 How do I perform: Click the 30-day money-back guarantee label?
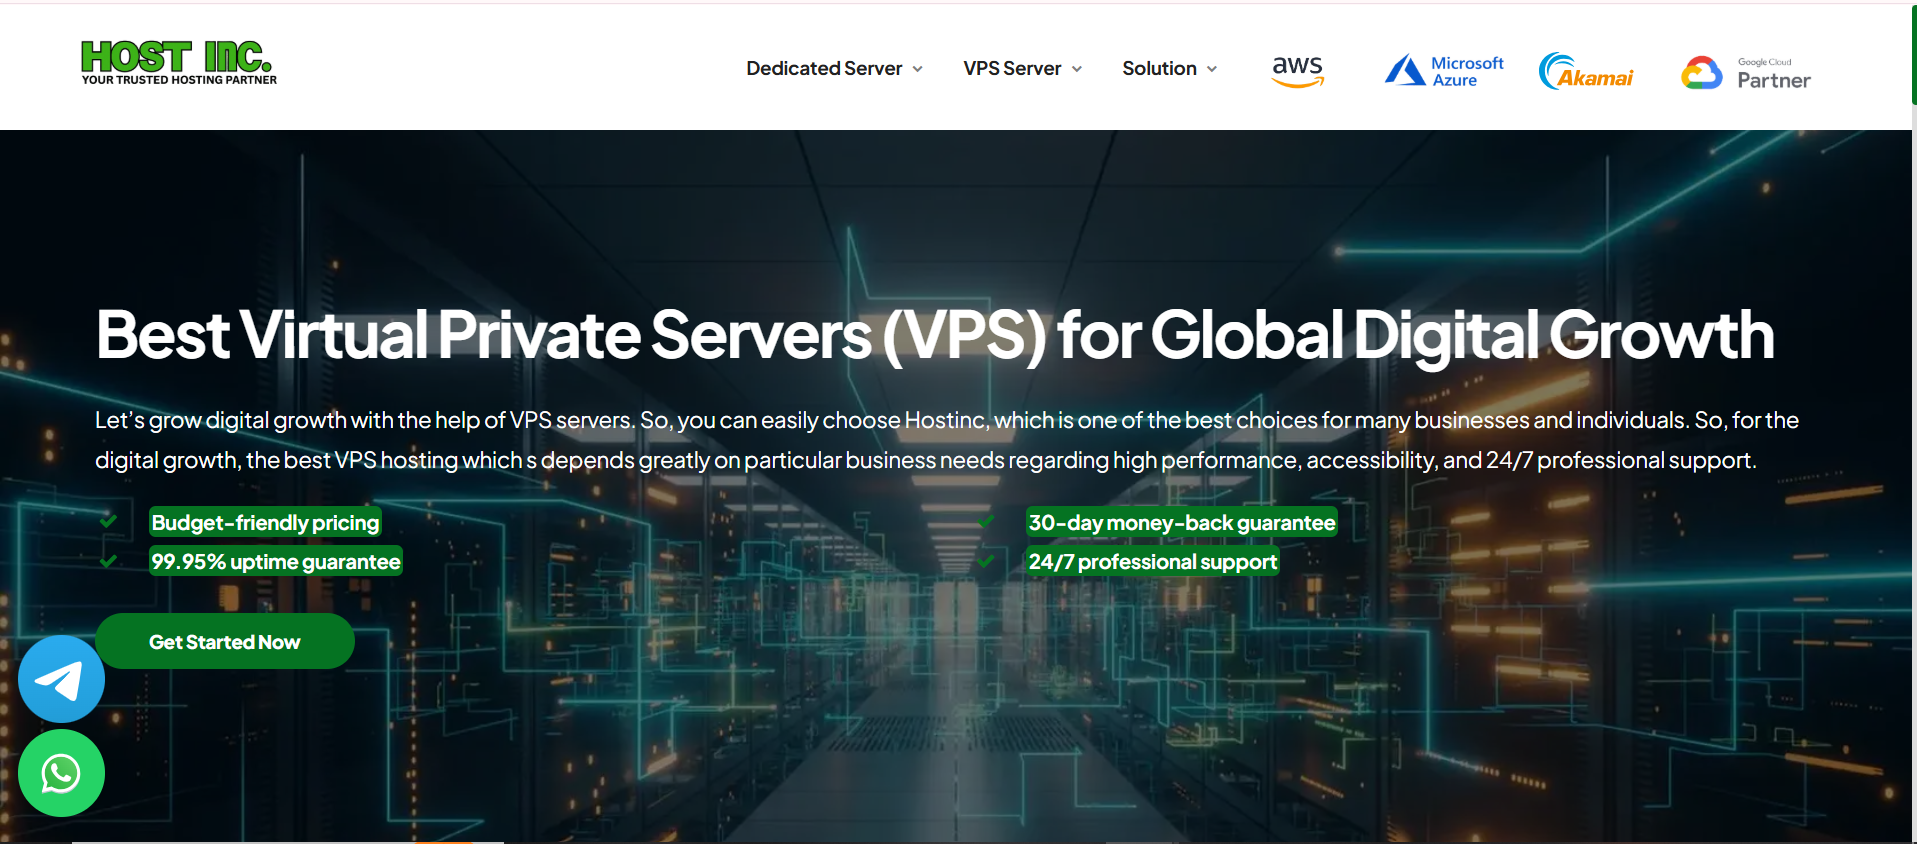click(1182, 522)
